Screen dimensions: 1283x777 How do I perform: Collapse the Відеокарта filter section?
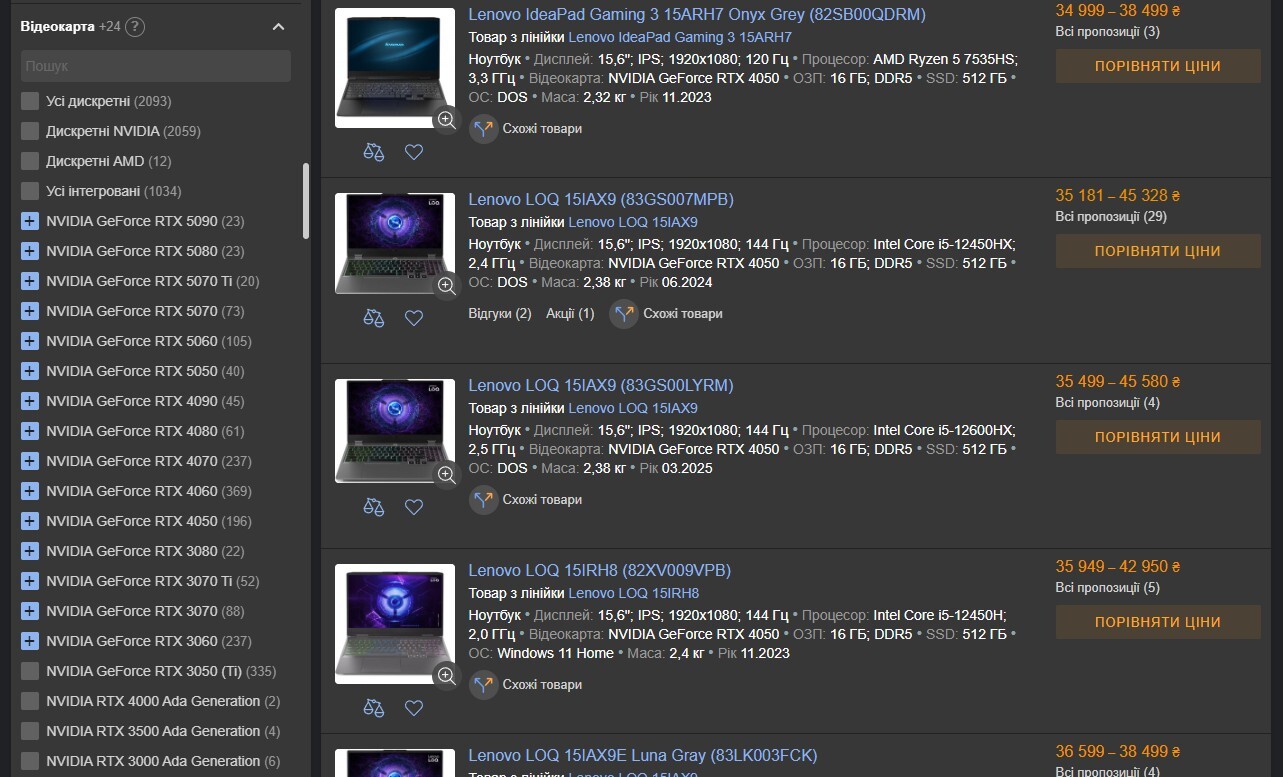point(278,27)
